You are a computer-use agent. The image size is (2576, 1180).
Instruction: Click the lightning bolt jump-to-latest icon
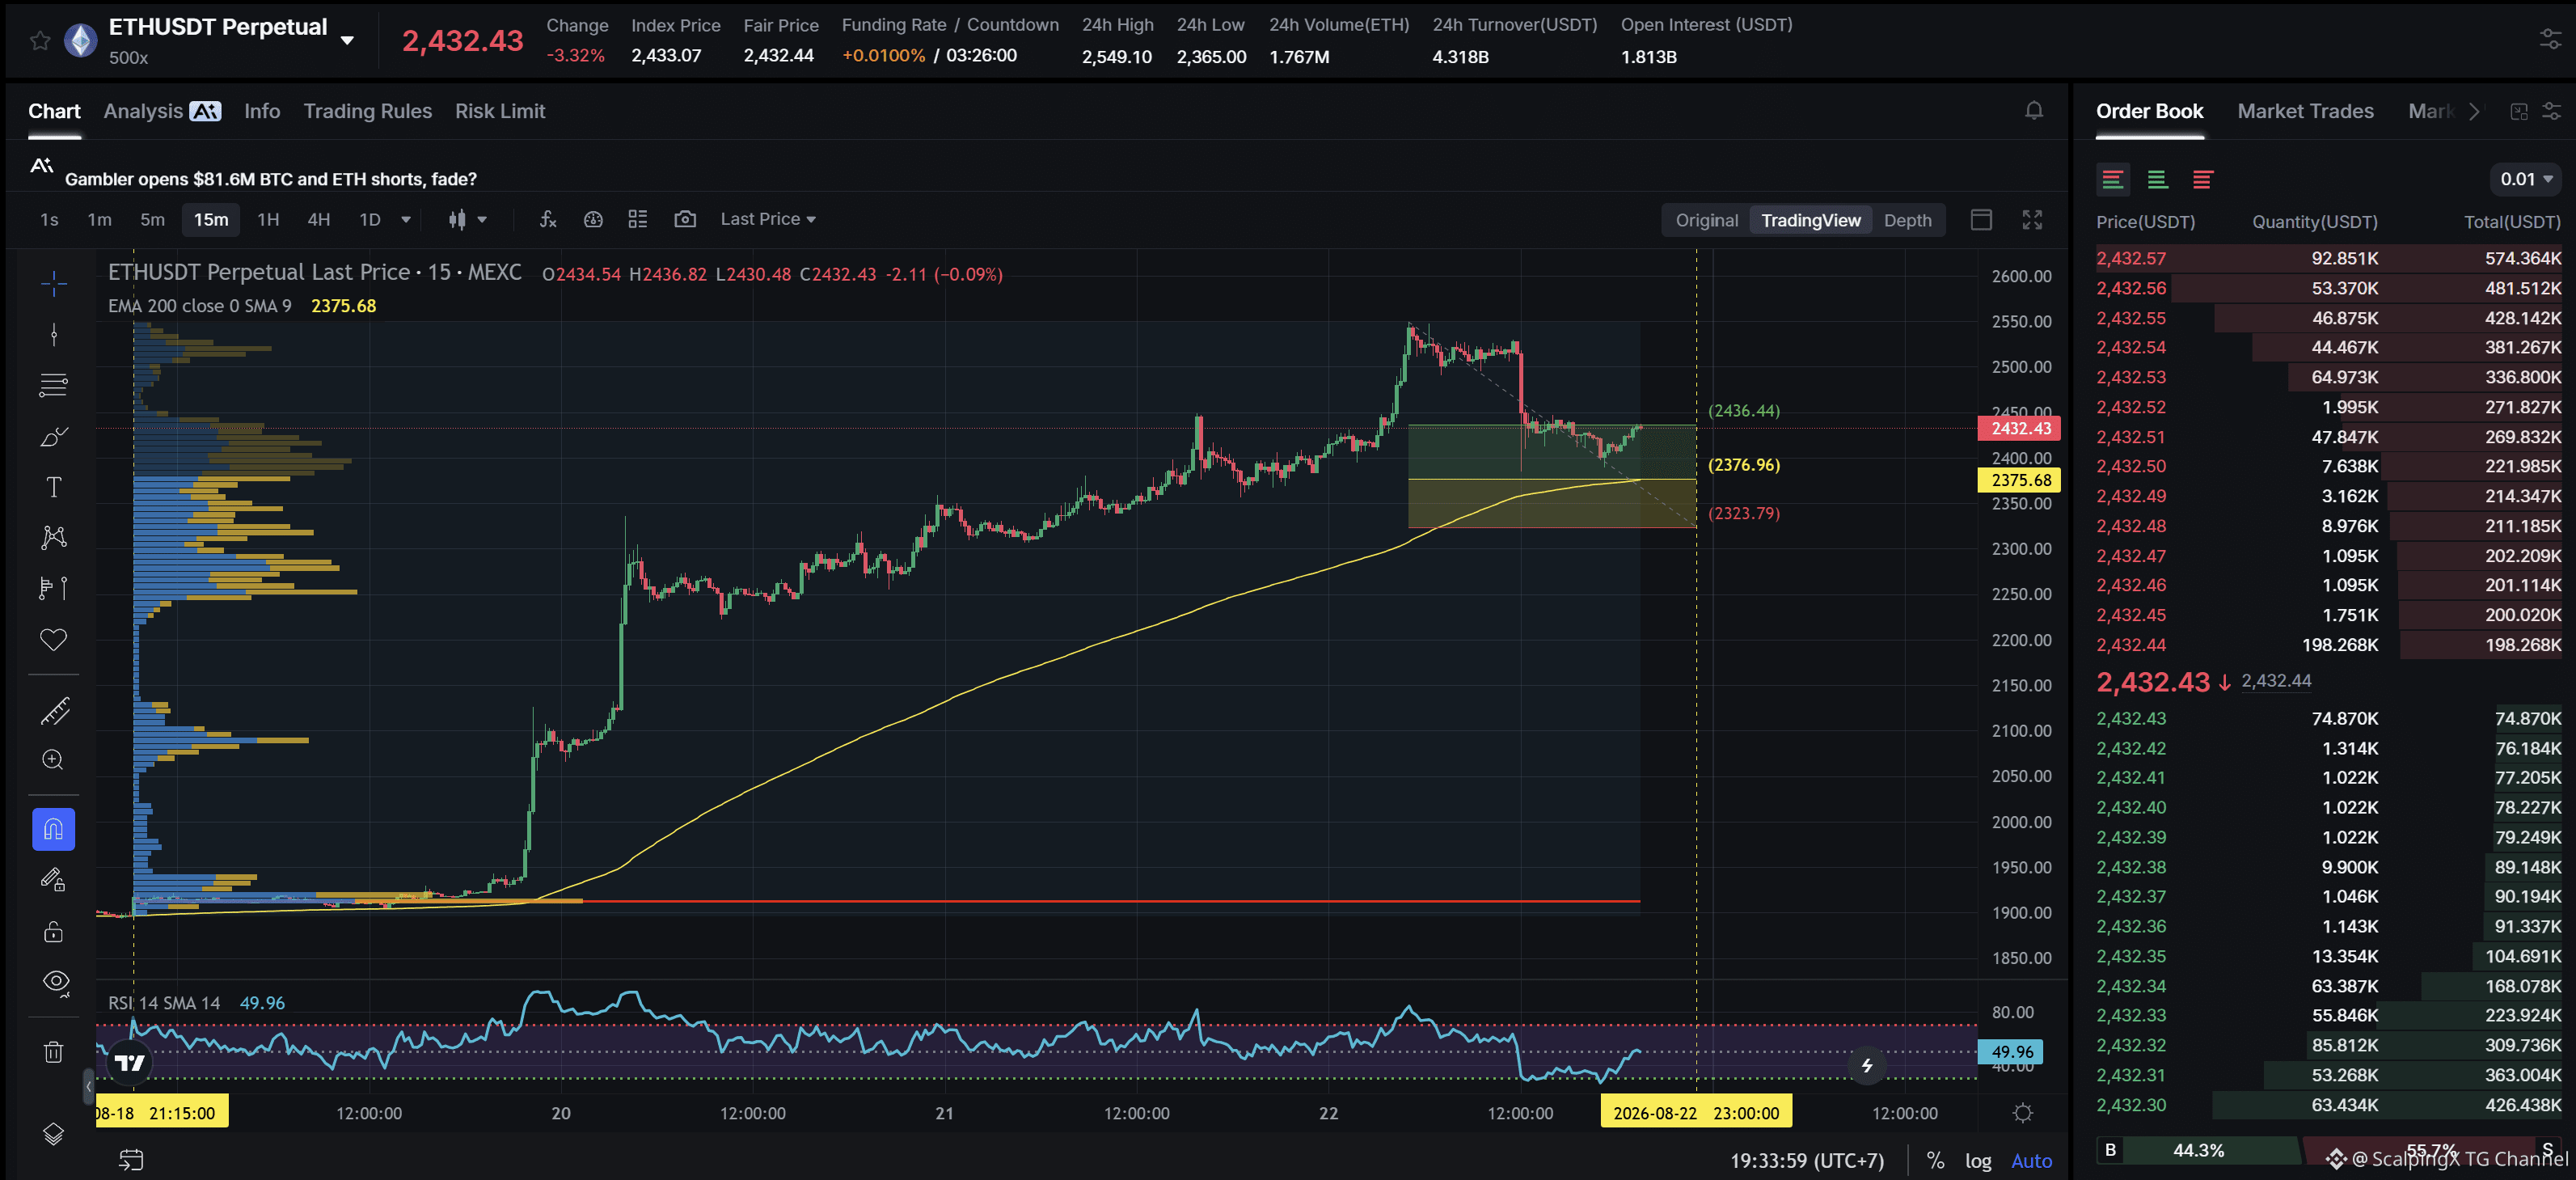pos(1866,1066)
